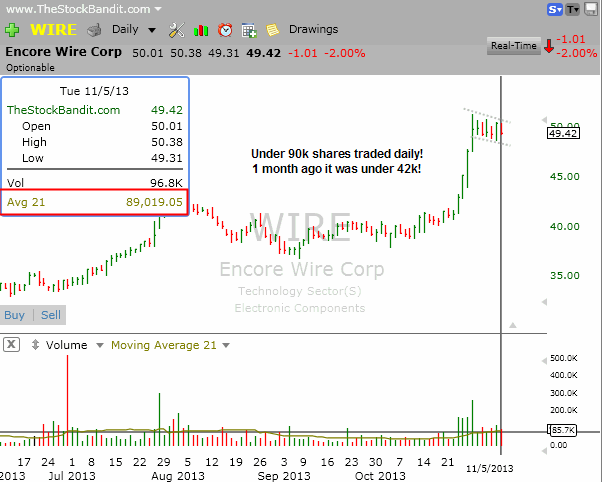Click the Encore Wire Corp header name

pyautogui.click(x=63, y=52)
